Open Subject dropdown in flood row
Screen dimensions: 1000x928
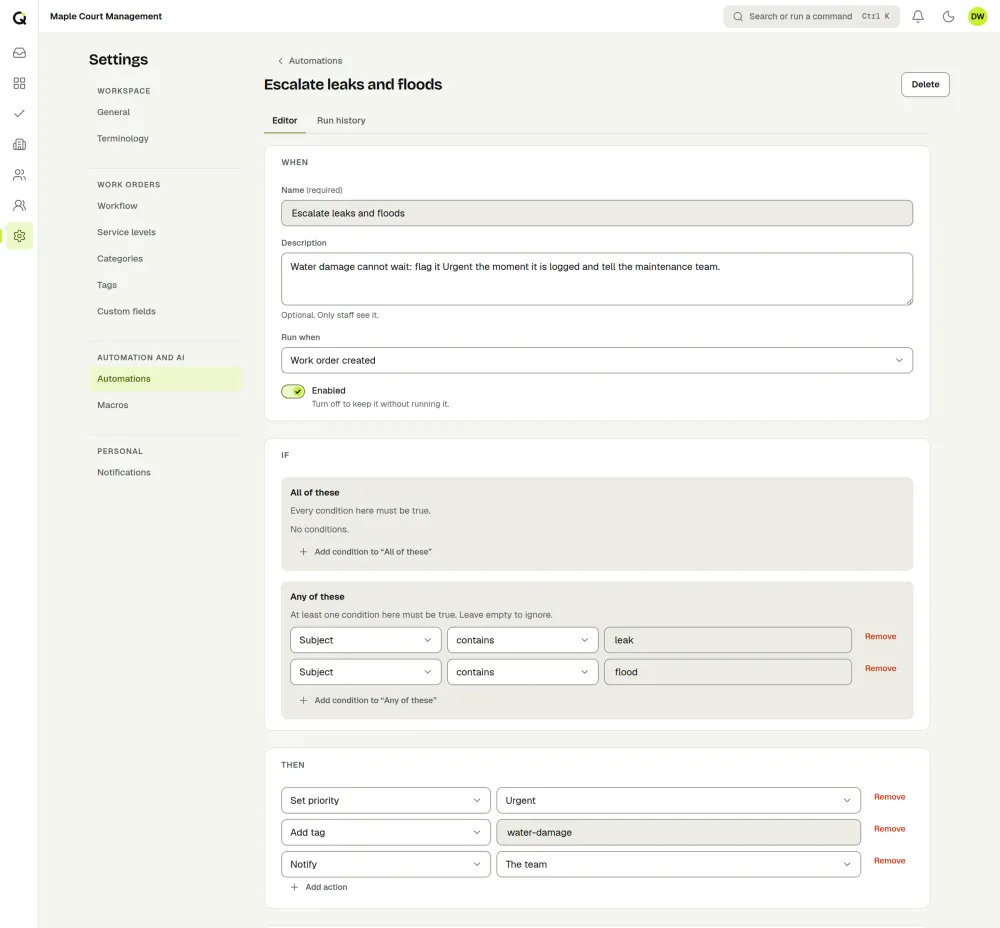(x=365, y=672)
